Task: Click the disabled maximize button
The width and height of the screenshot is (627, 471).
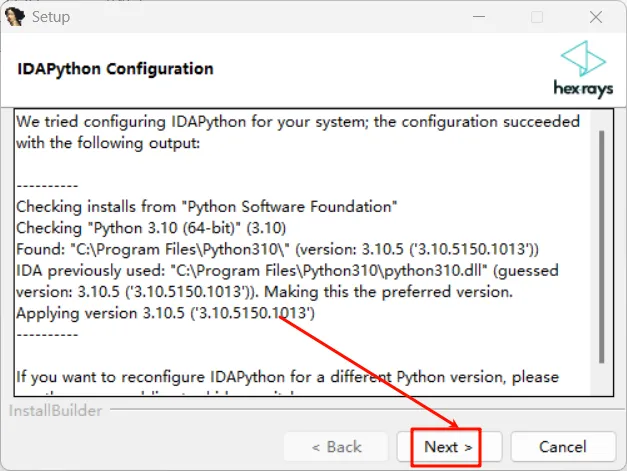Action: (x=537, y=17)
